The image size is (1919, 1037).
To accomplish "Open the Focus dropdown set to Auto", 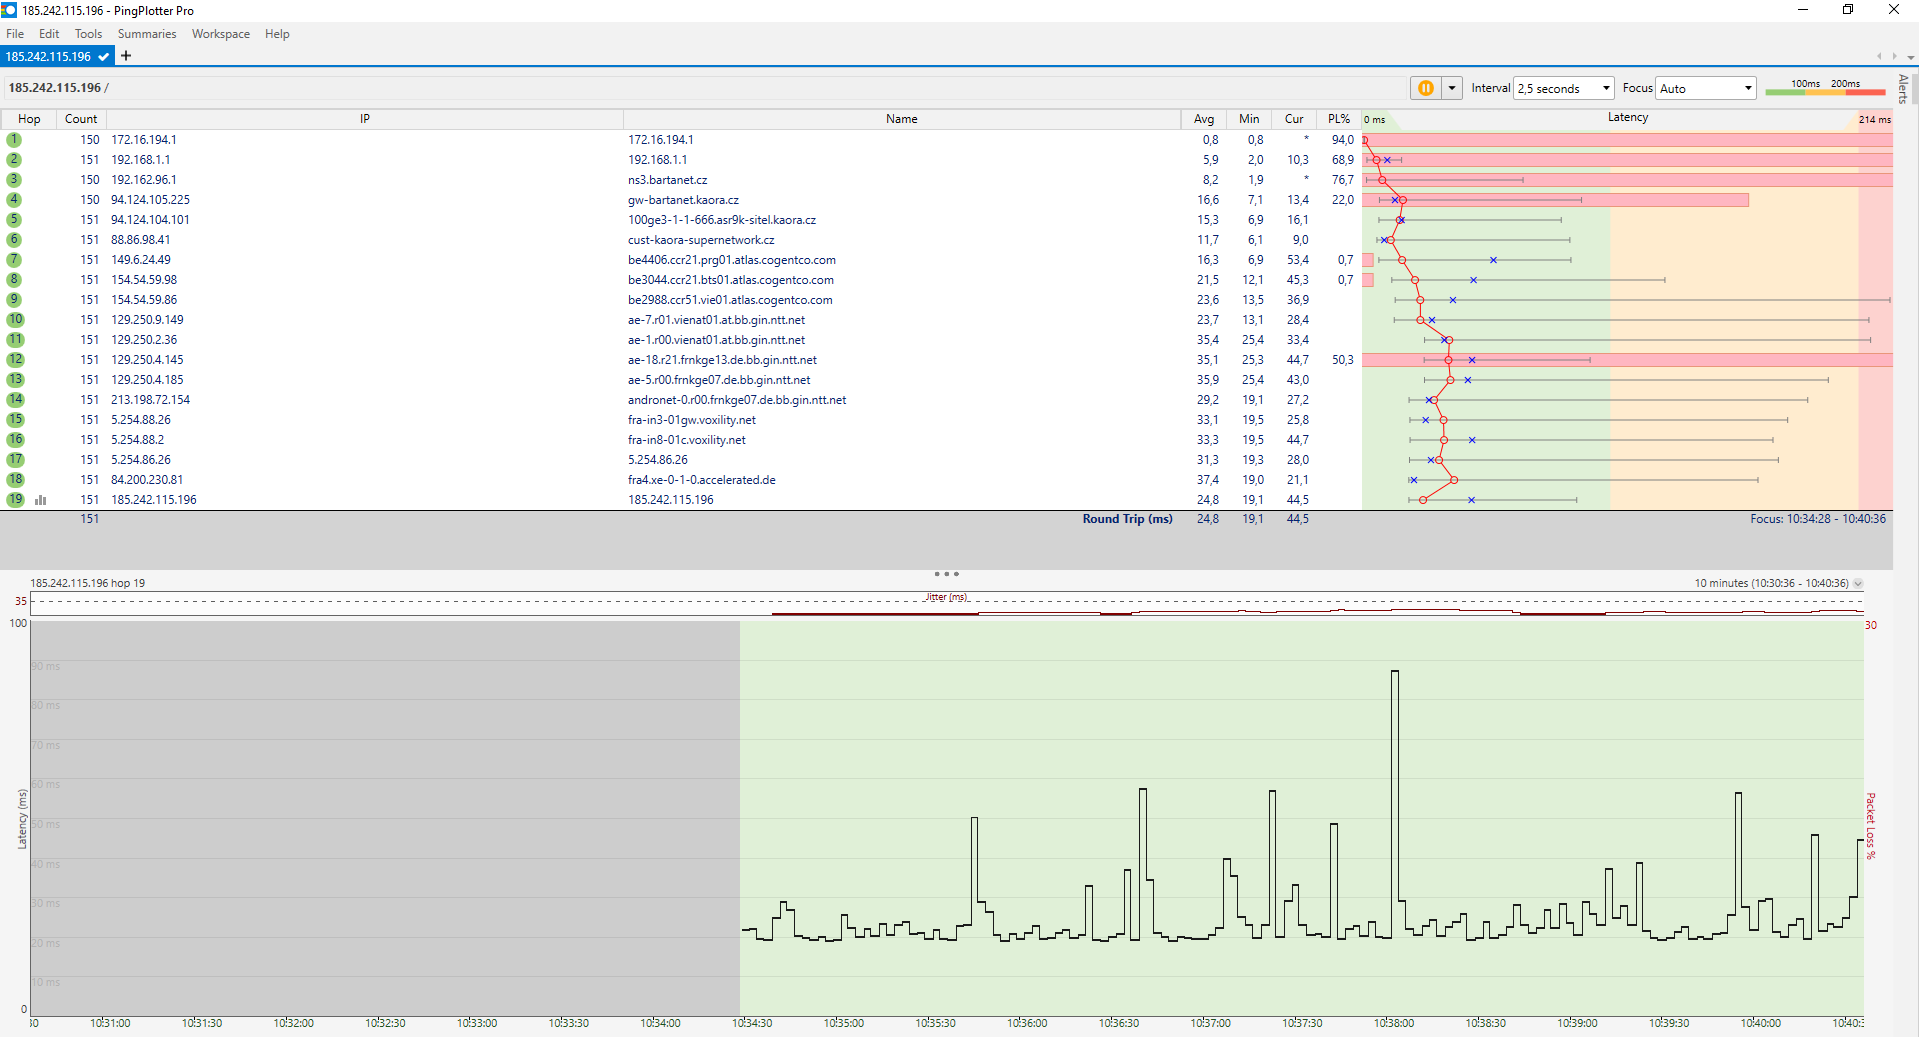I will pos(1706,88).
